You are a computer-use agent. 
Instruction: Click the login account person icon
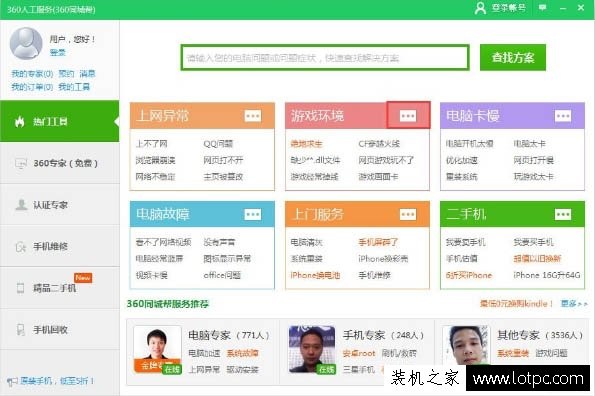click(x=480, y=8)
